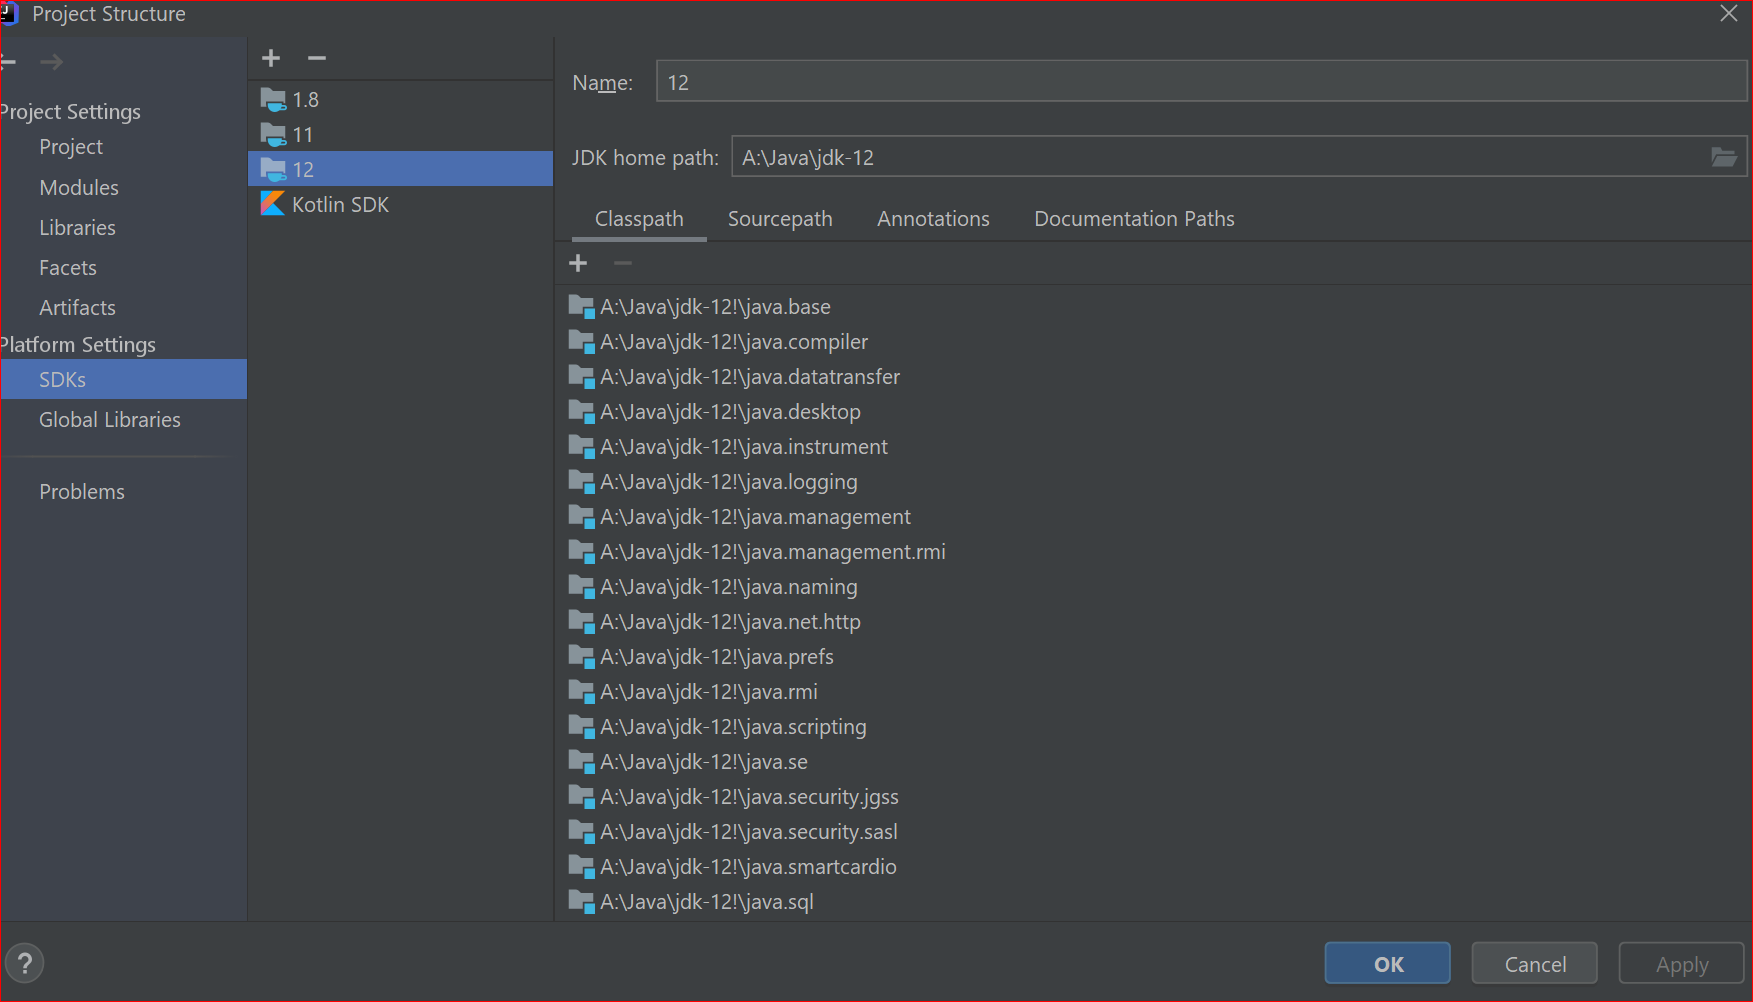This screenshot has width=1753, height=1002.
Task: Select java.logging classpath entry
Action: (713, 482)
